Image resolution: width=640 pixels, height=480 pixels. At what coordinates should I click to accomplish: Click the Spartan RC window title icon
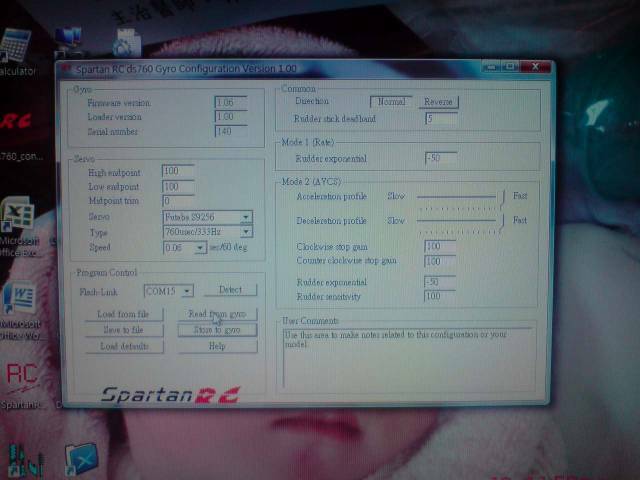(x=66, y=69)
